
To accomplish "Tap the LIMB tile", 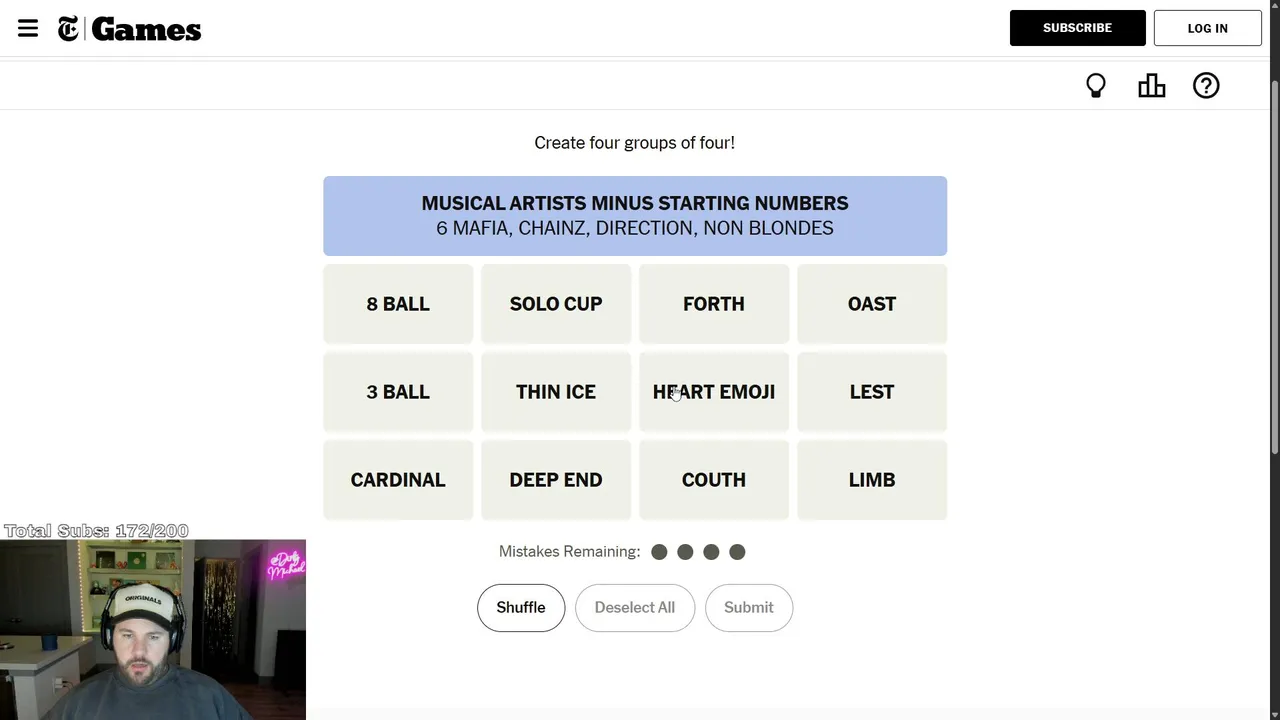I will point(872,480).
